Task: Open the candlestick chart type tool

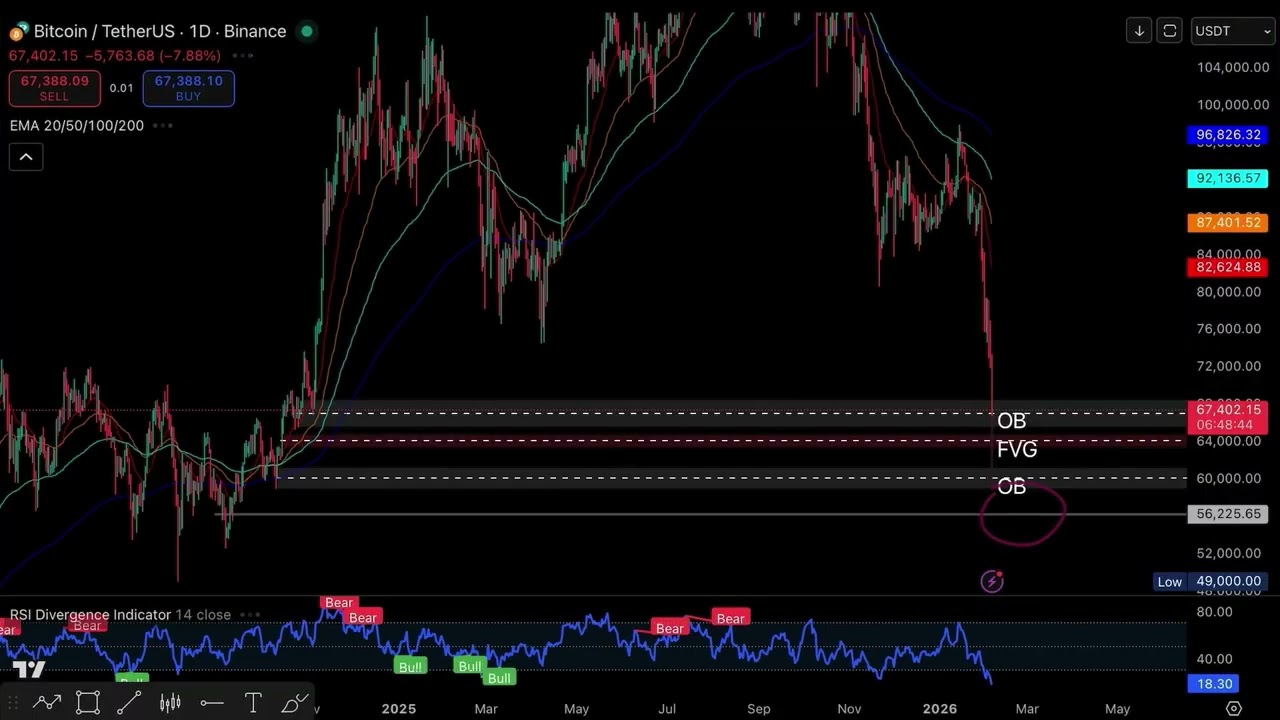Action: [x=170, y=703]
